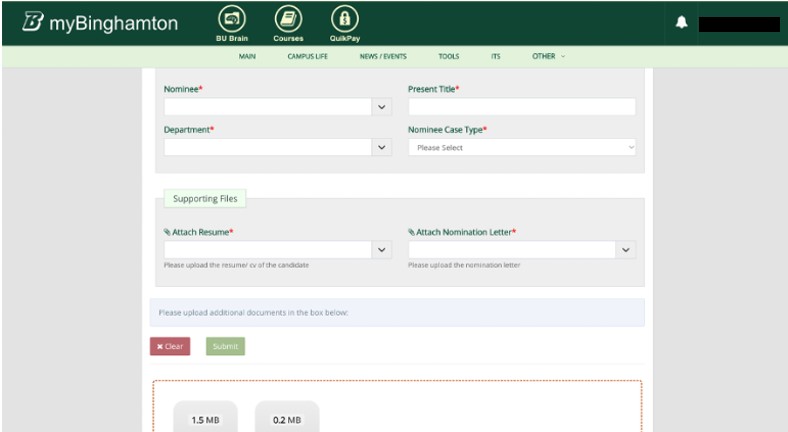Click the Present Title input field

click(522, 107)
